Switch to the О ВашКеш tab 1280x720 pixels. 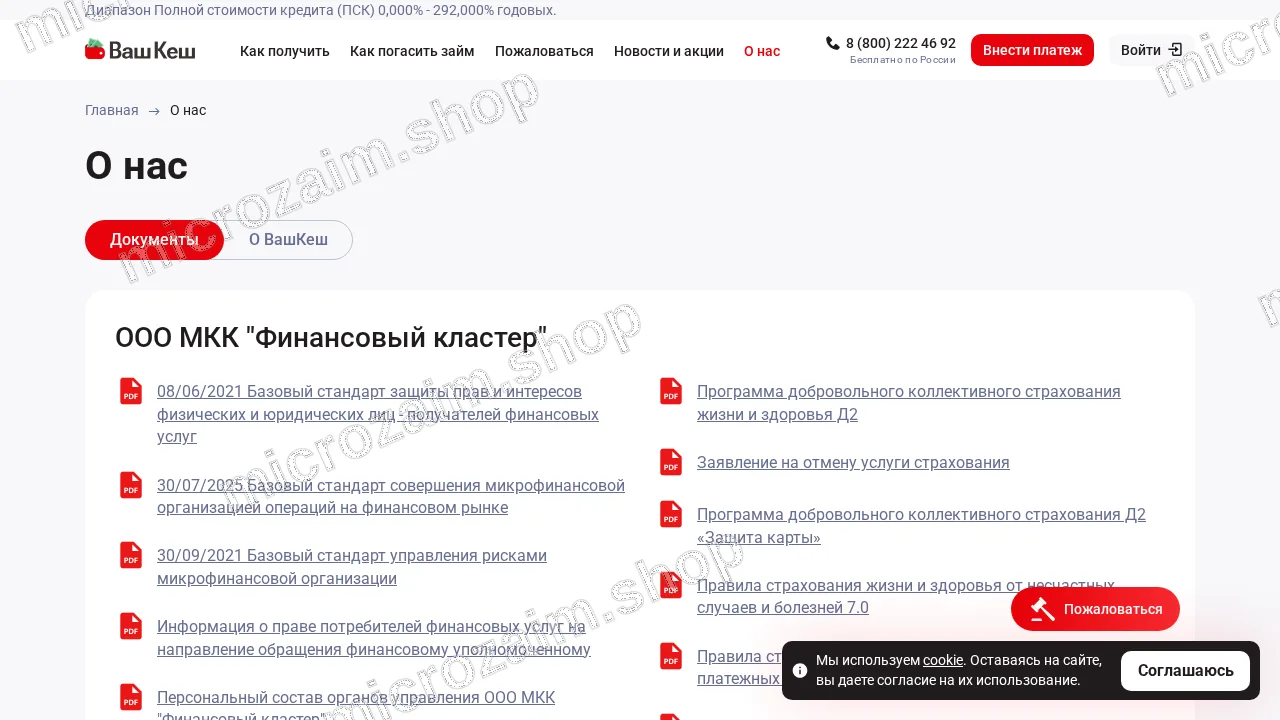pyautogui.click(x=288, y=240)
